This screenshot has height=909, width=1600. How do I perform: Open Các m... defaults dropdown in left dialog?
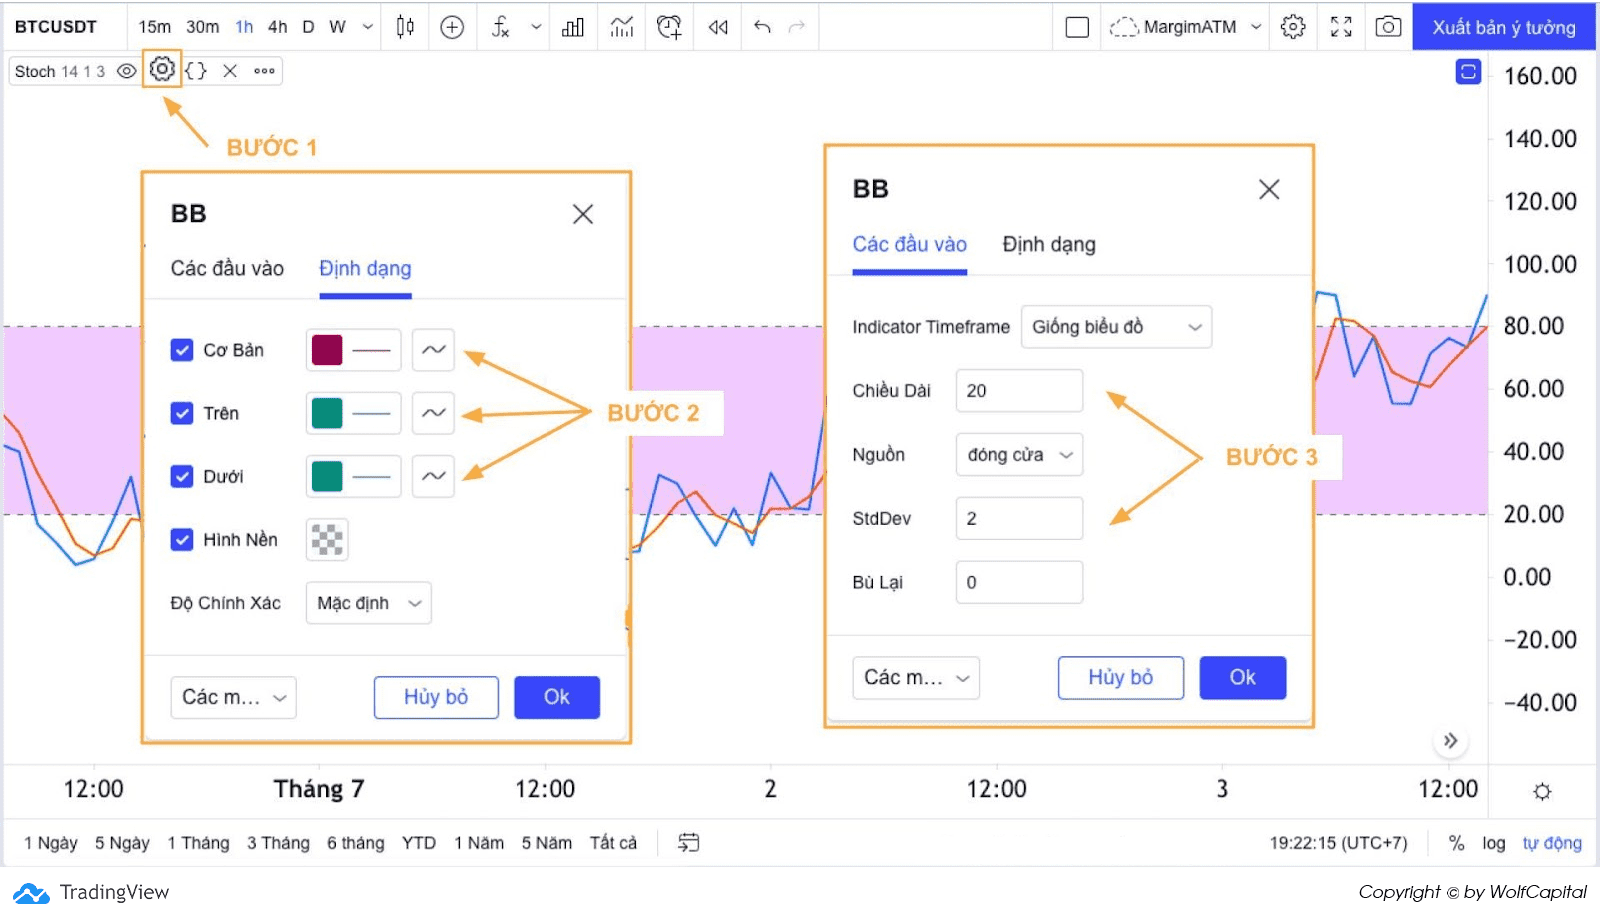pos(234,697)
